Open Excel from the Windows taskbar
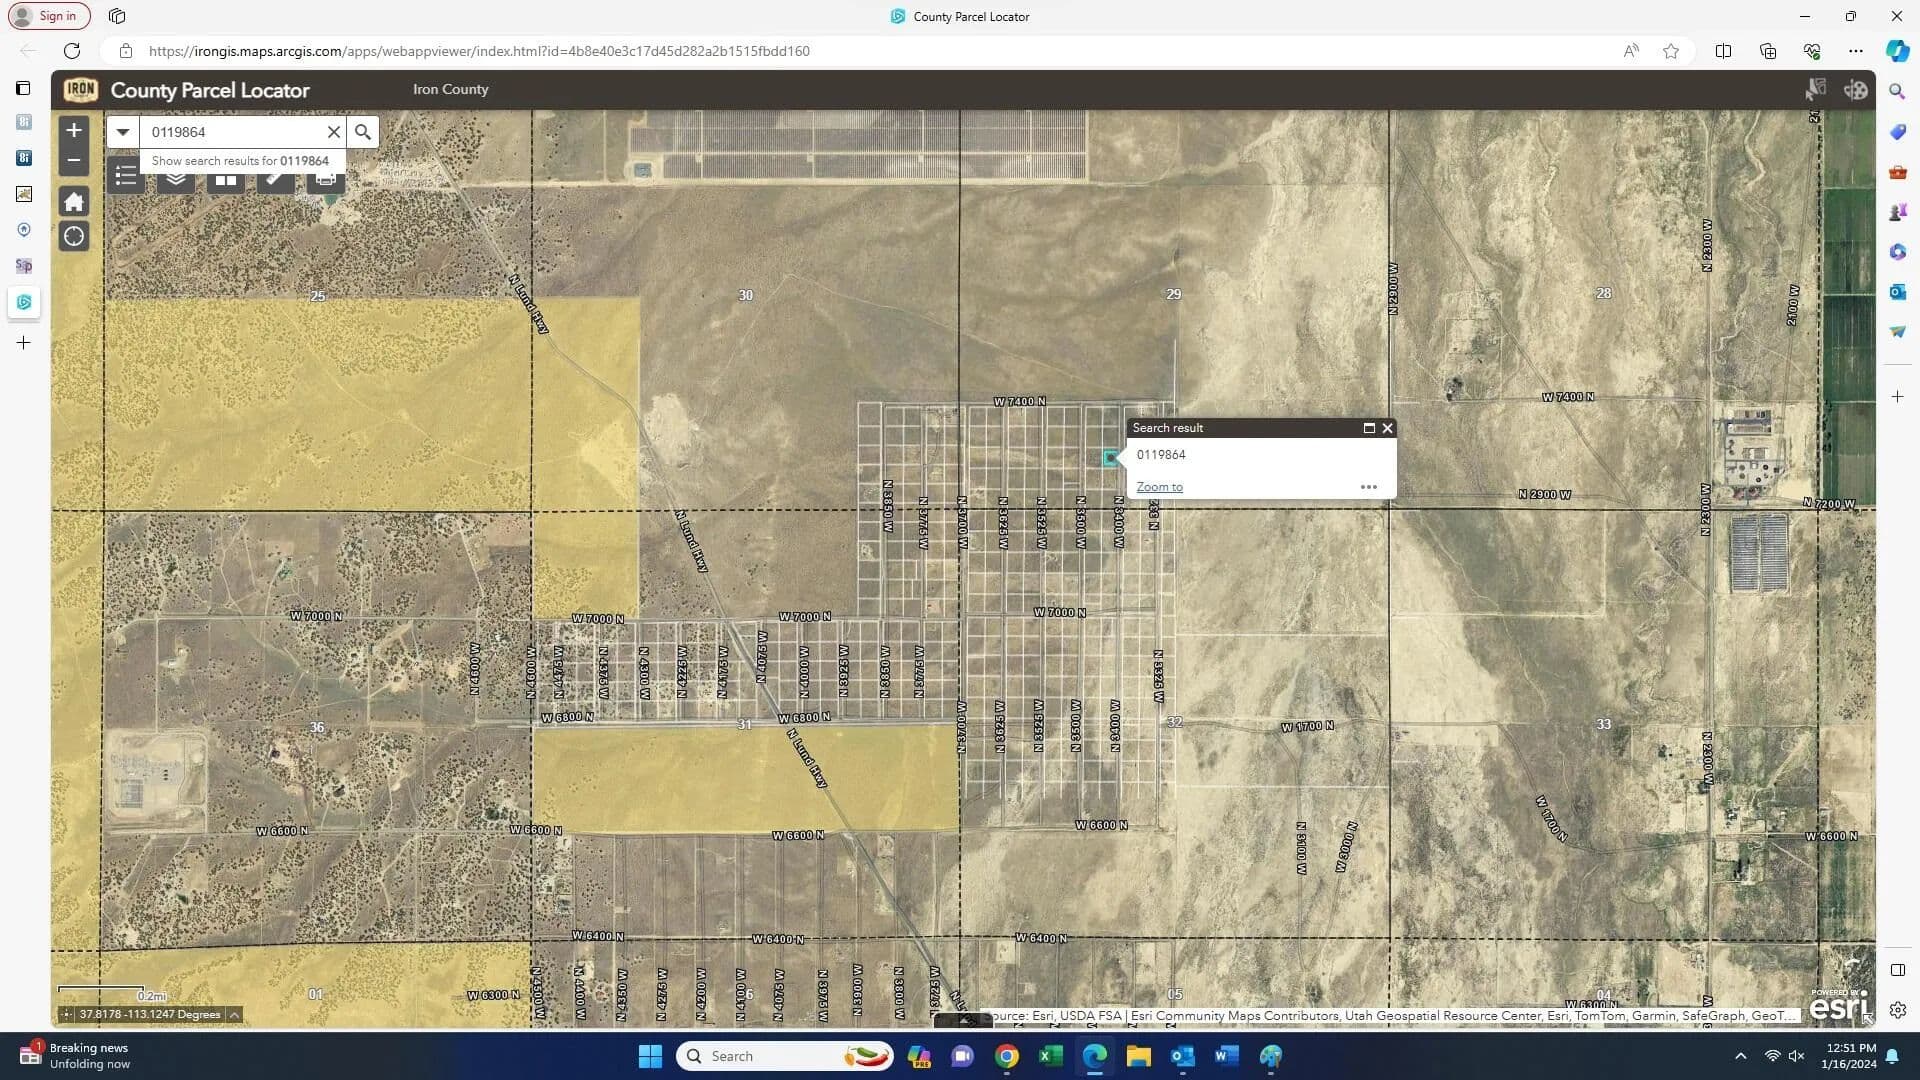This screenshot has width=1920, height=1080. [1050, 1056]
